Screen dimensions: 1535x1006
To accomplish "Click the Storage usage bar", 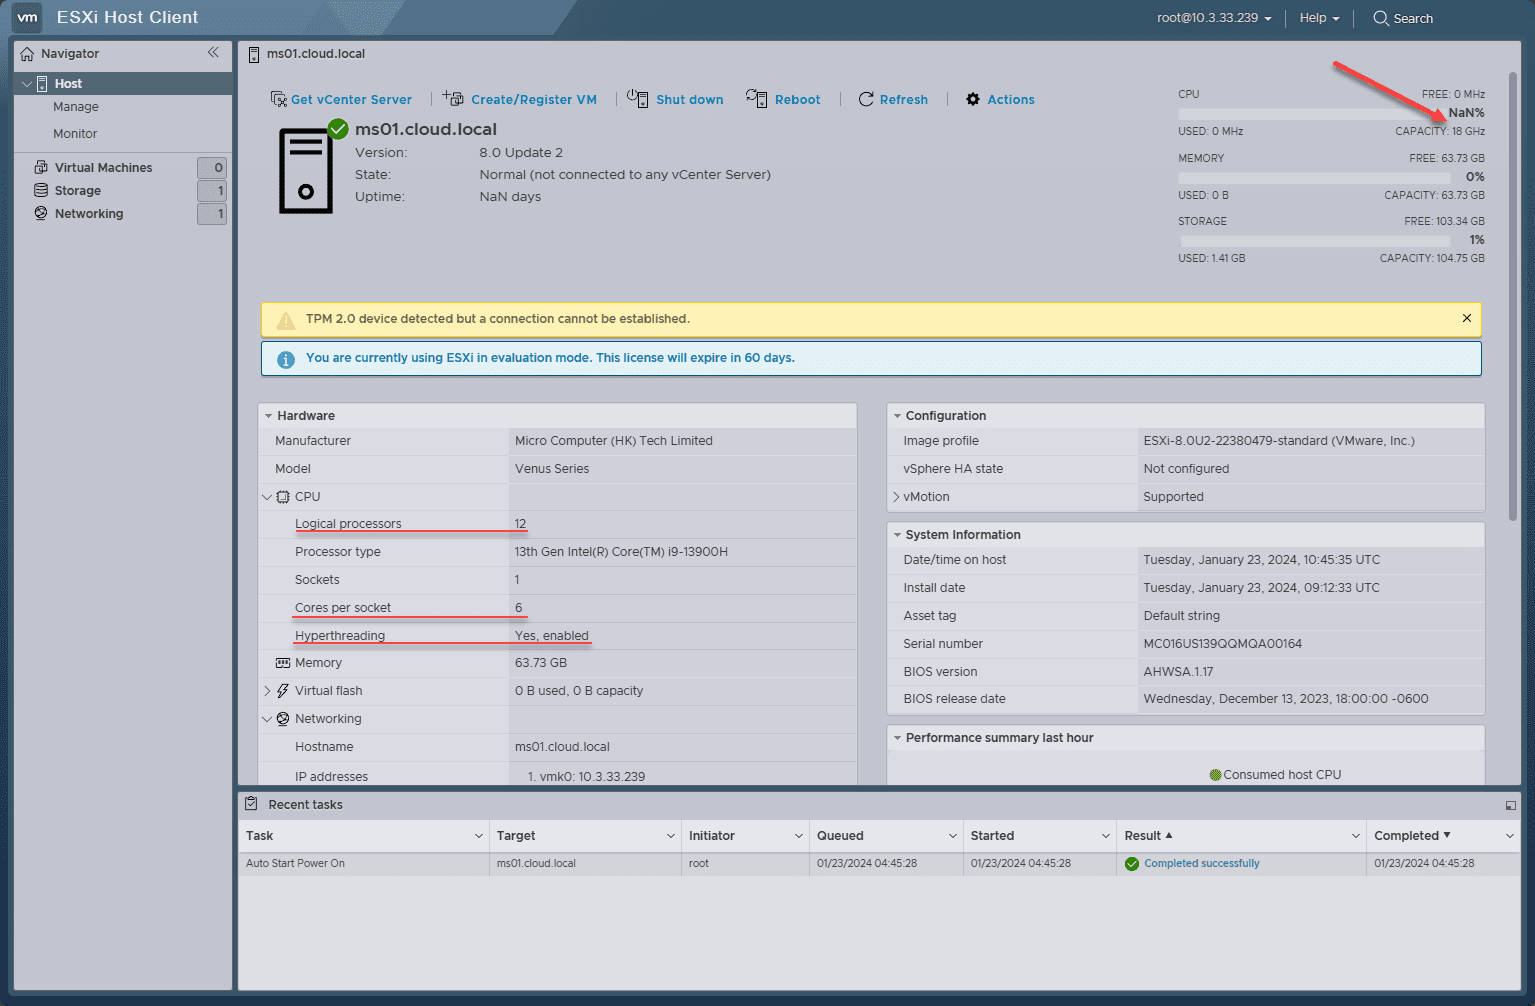I will (1315, 241).
